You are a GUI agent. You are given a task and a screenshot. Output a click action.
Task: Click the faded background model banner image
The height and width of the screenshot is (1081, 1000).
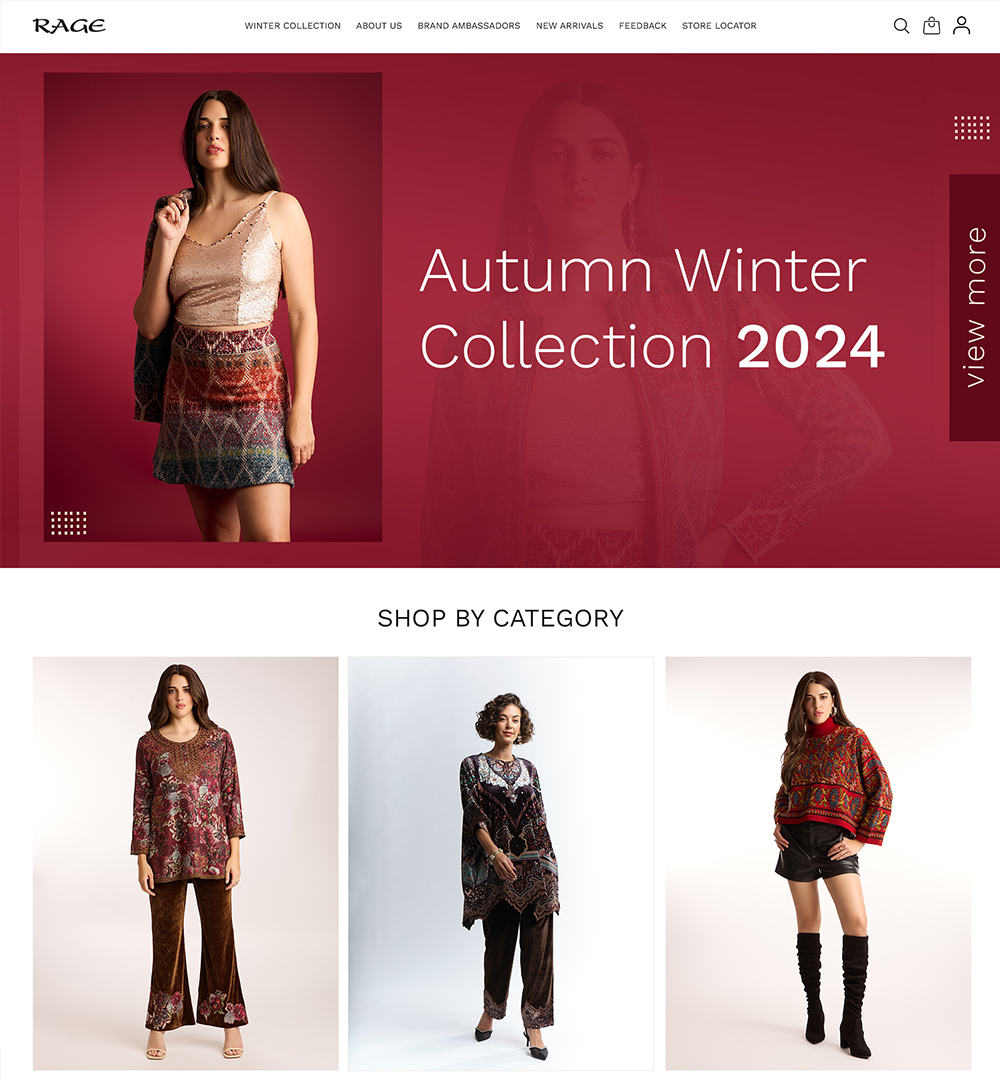coord(655,324)
